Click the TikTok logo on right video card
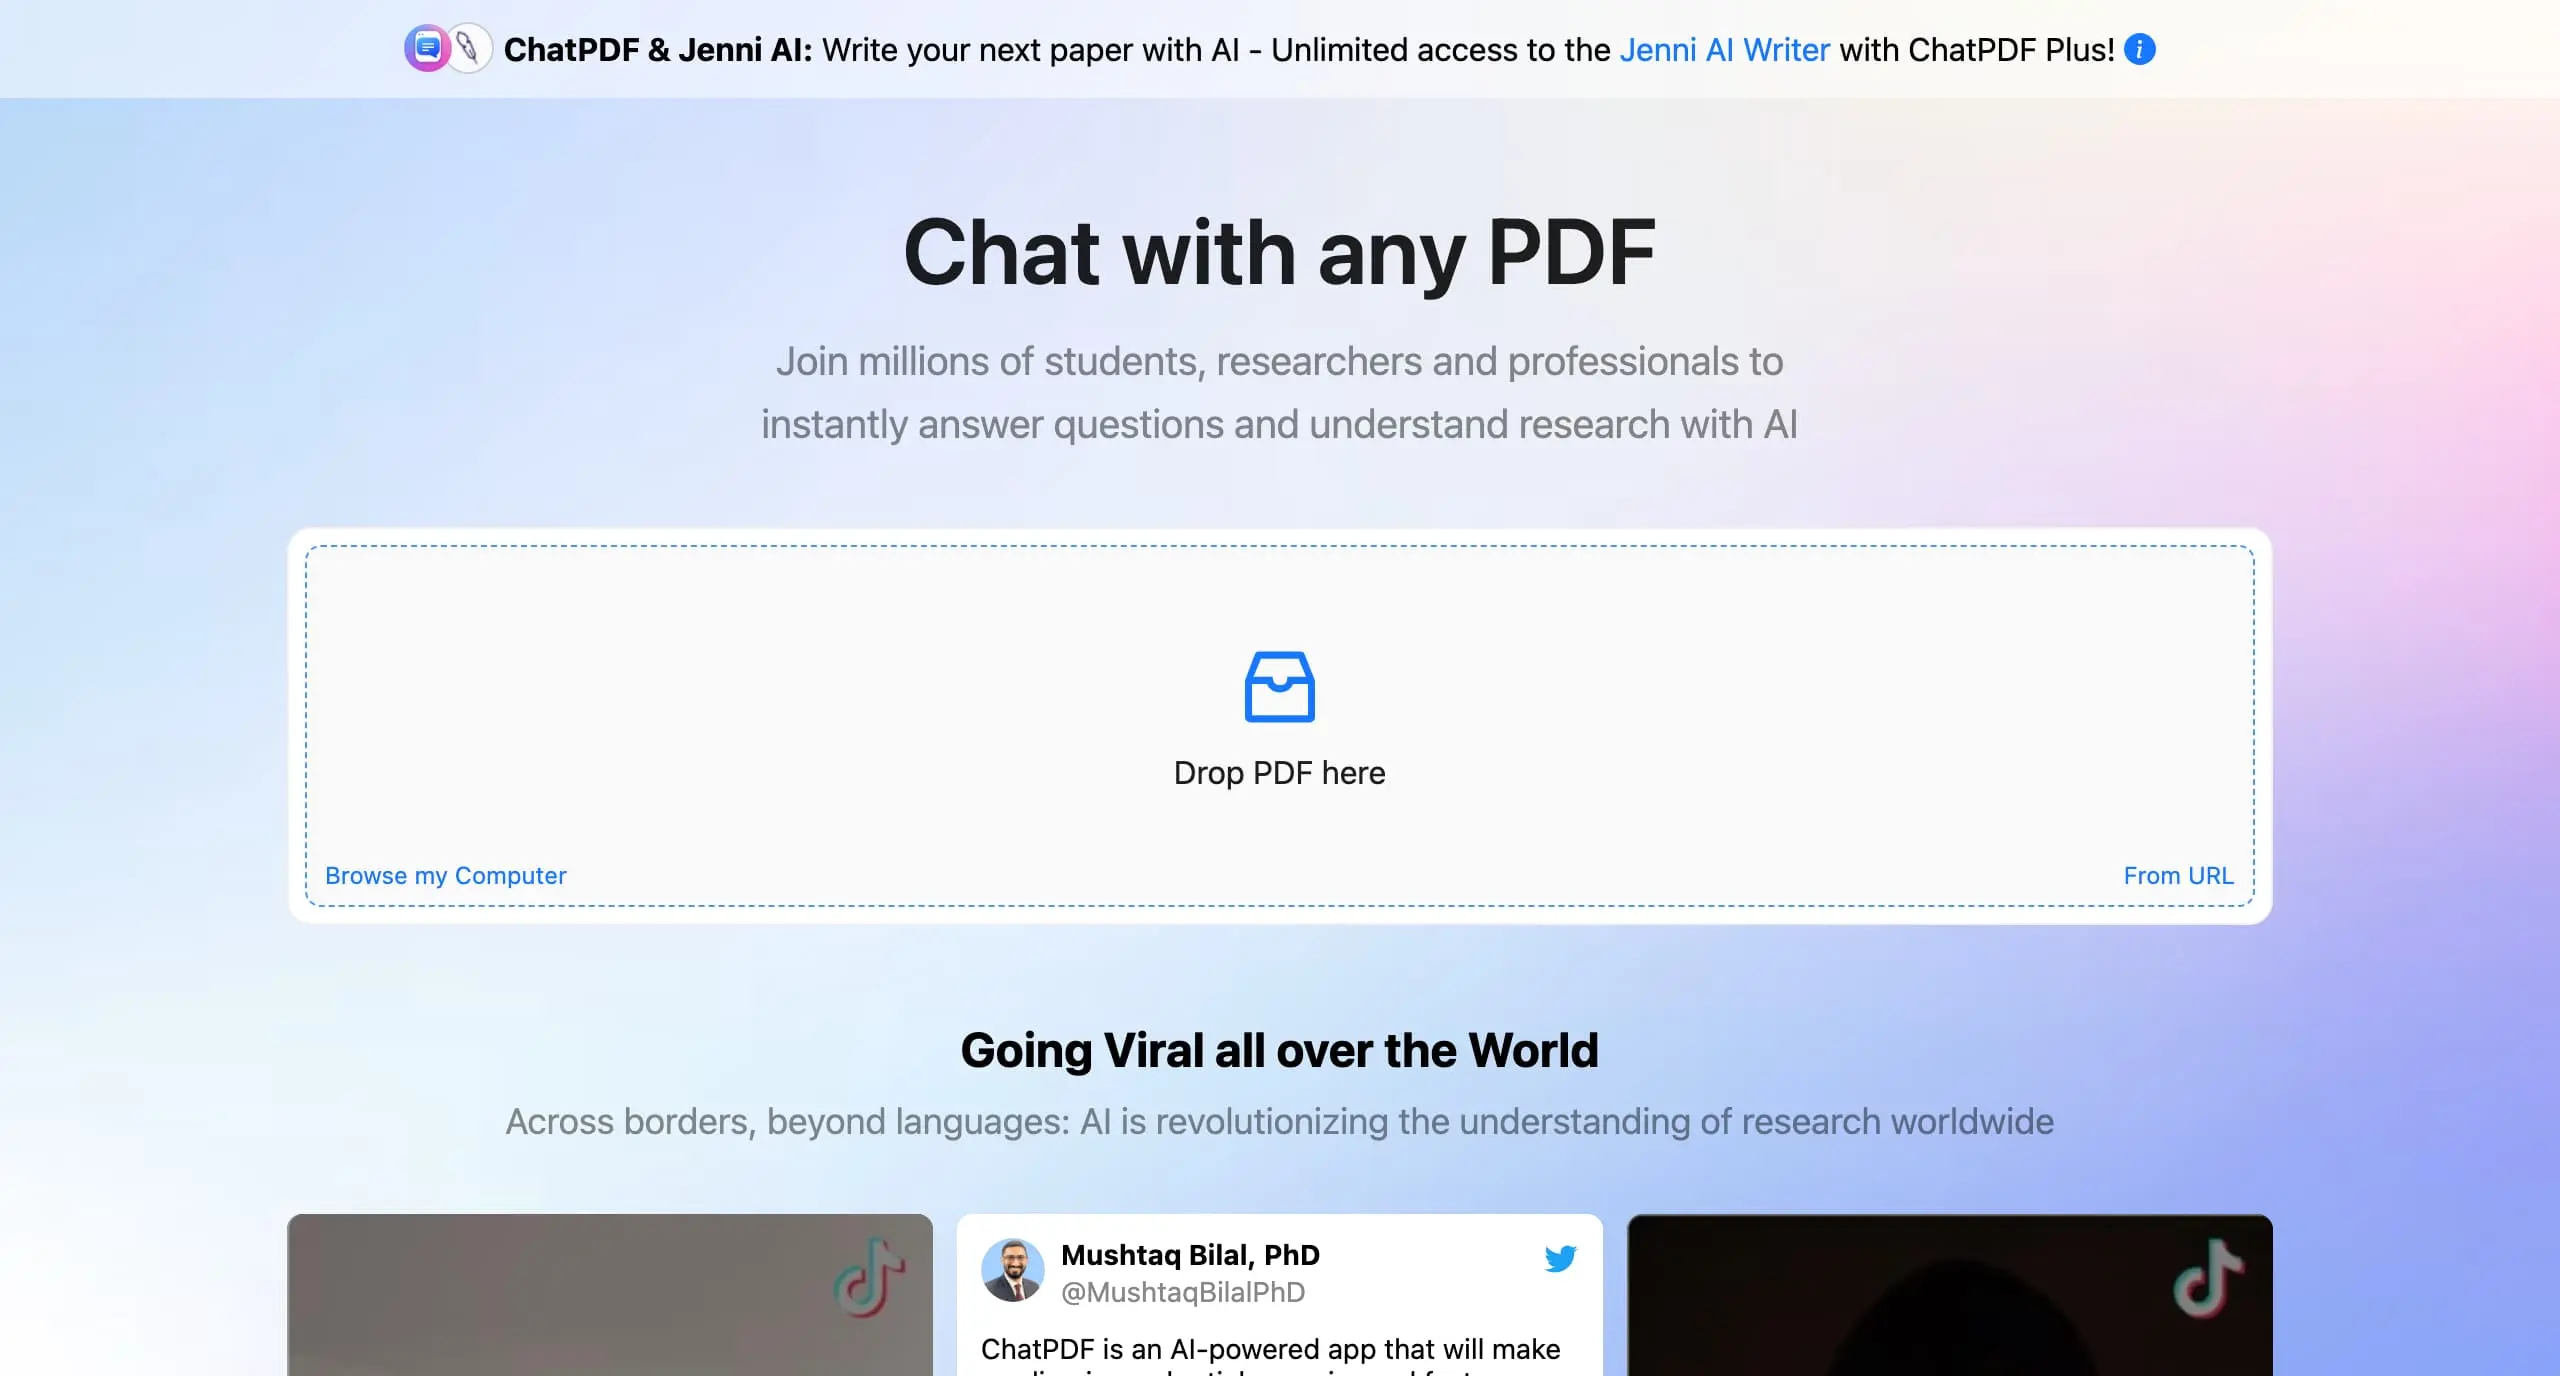 (x=2208, y=1278)
